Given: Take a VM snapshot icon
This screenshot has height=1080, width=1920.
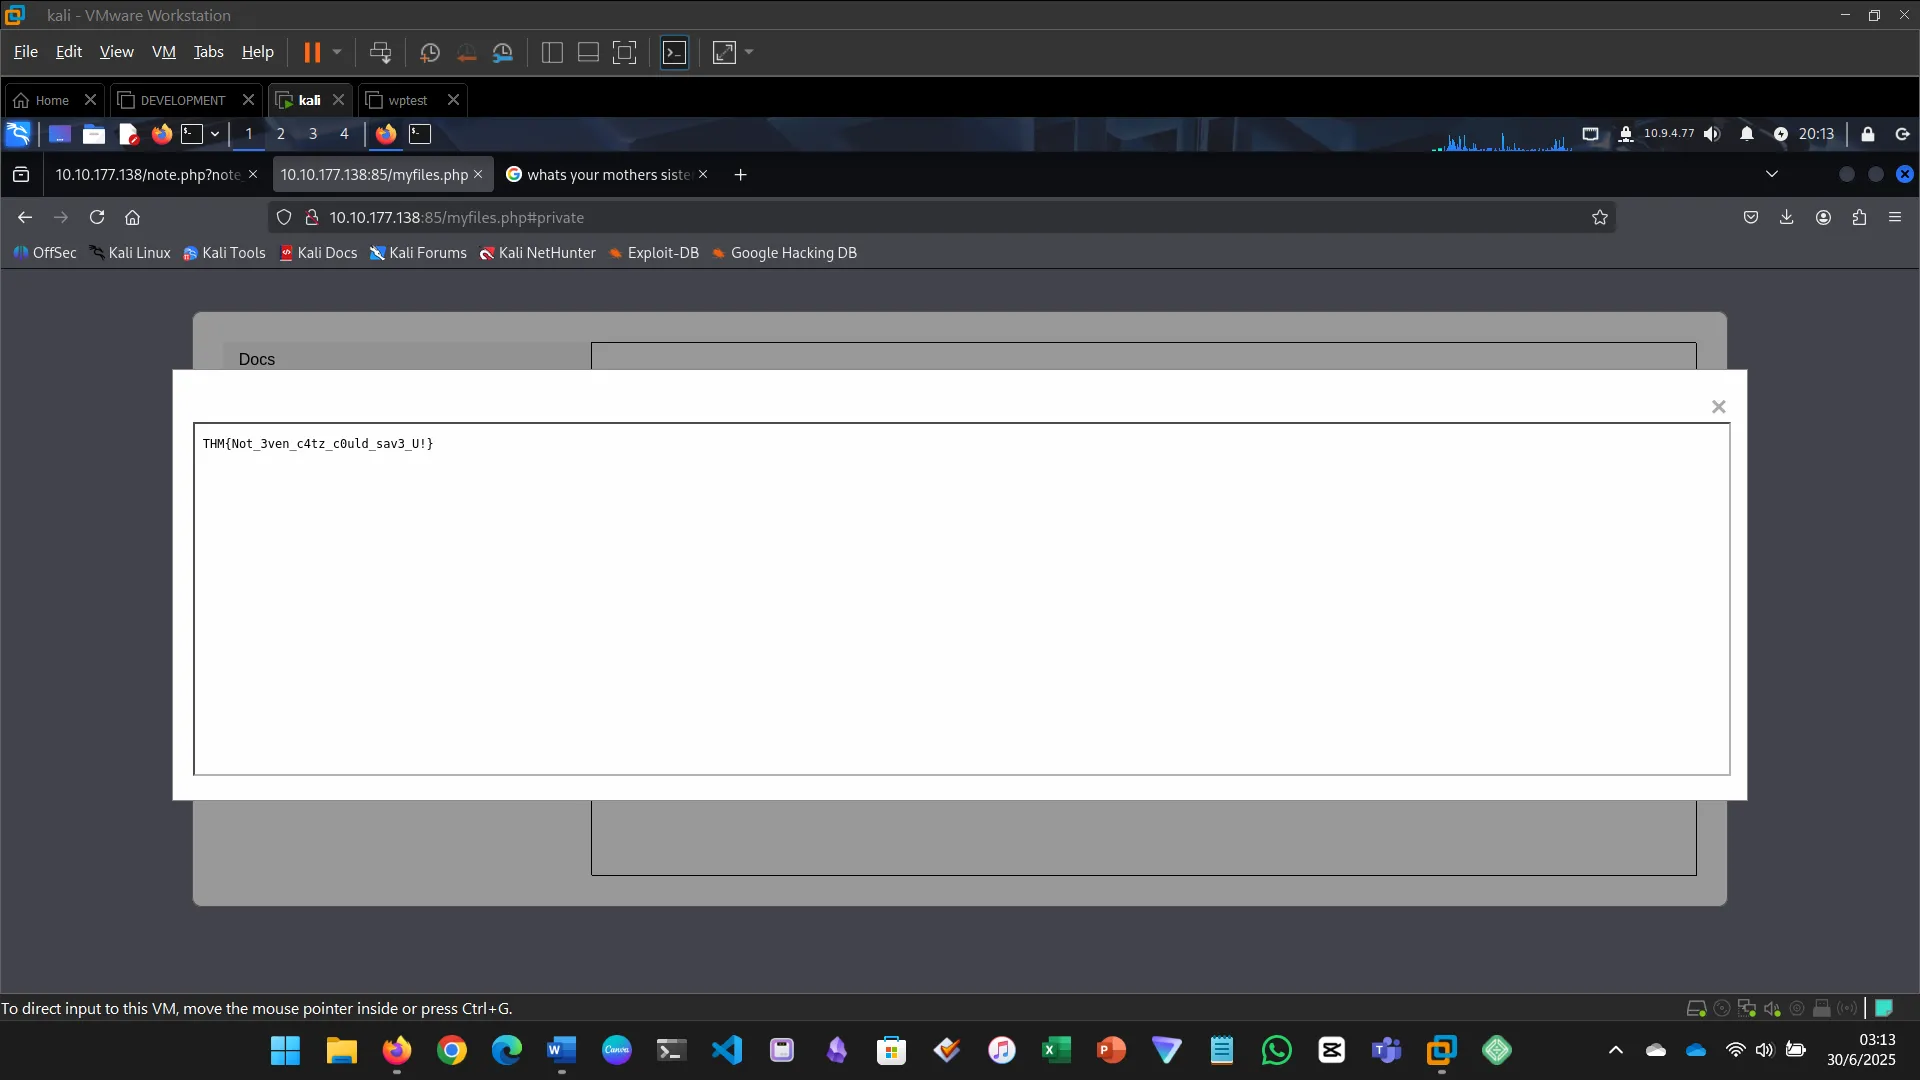Looking at the screenshot, I should coord(430,52).
